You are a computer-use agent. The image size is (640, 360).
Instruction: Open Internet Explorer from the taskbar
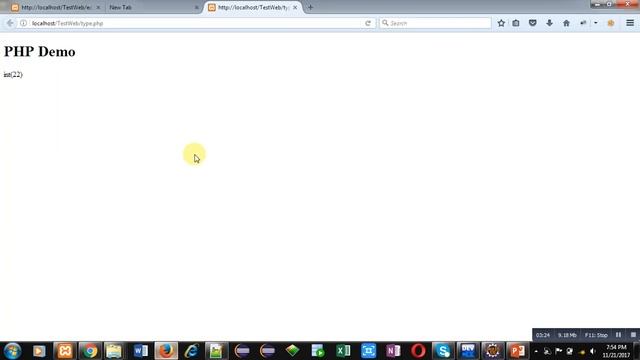(x=191, y=351)
